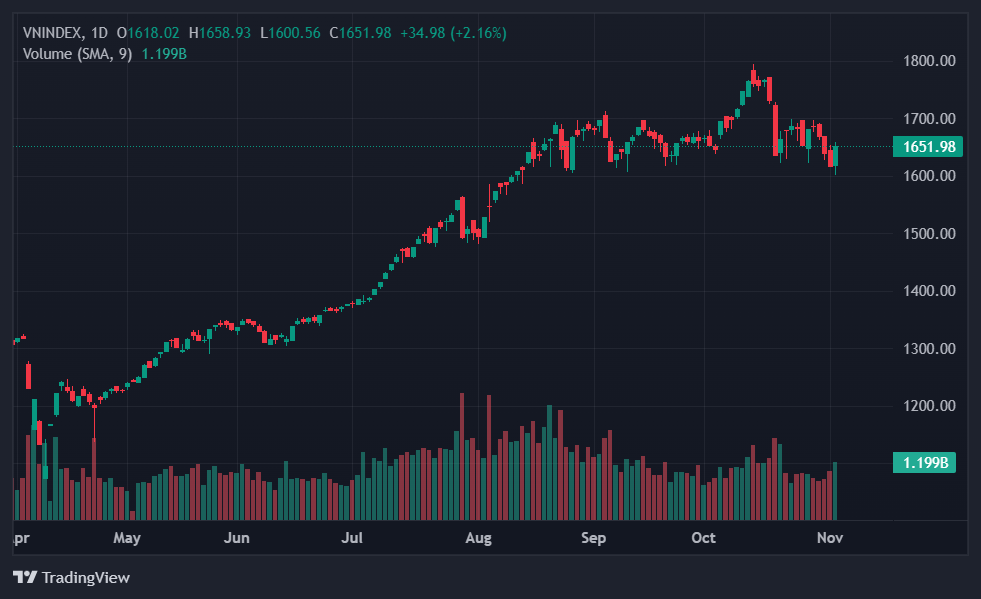
Task: Click the open value O1618.02
Action: pos(153,33)
